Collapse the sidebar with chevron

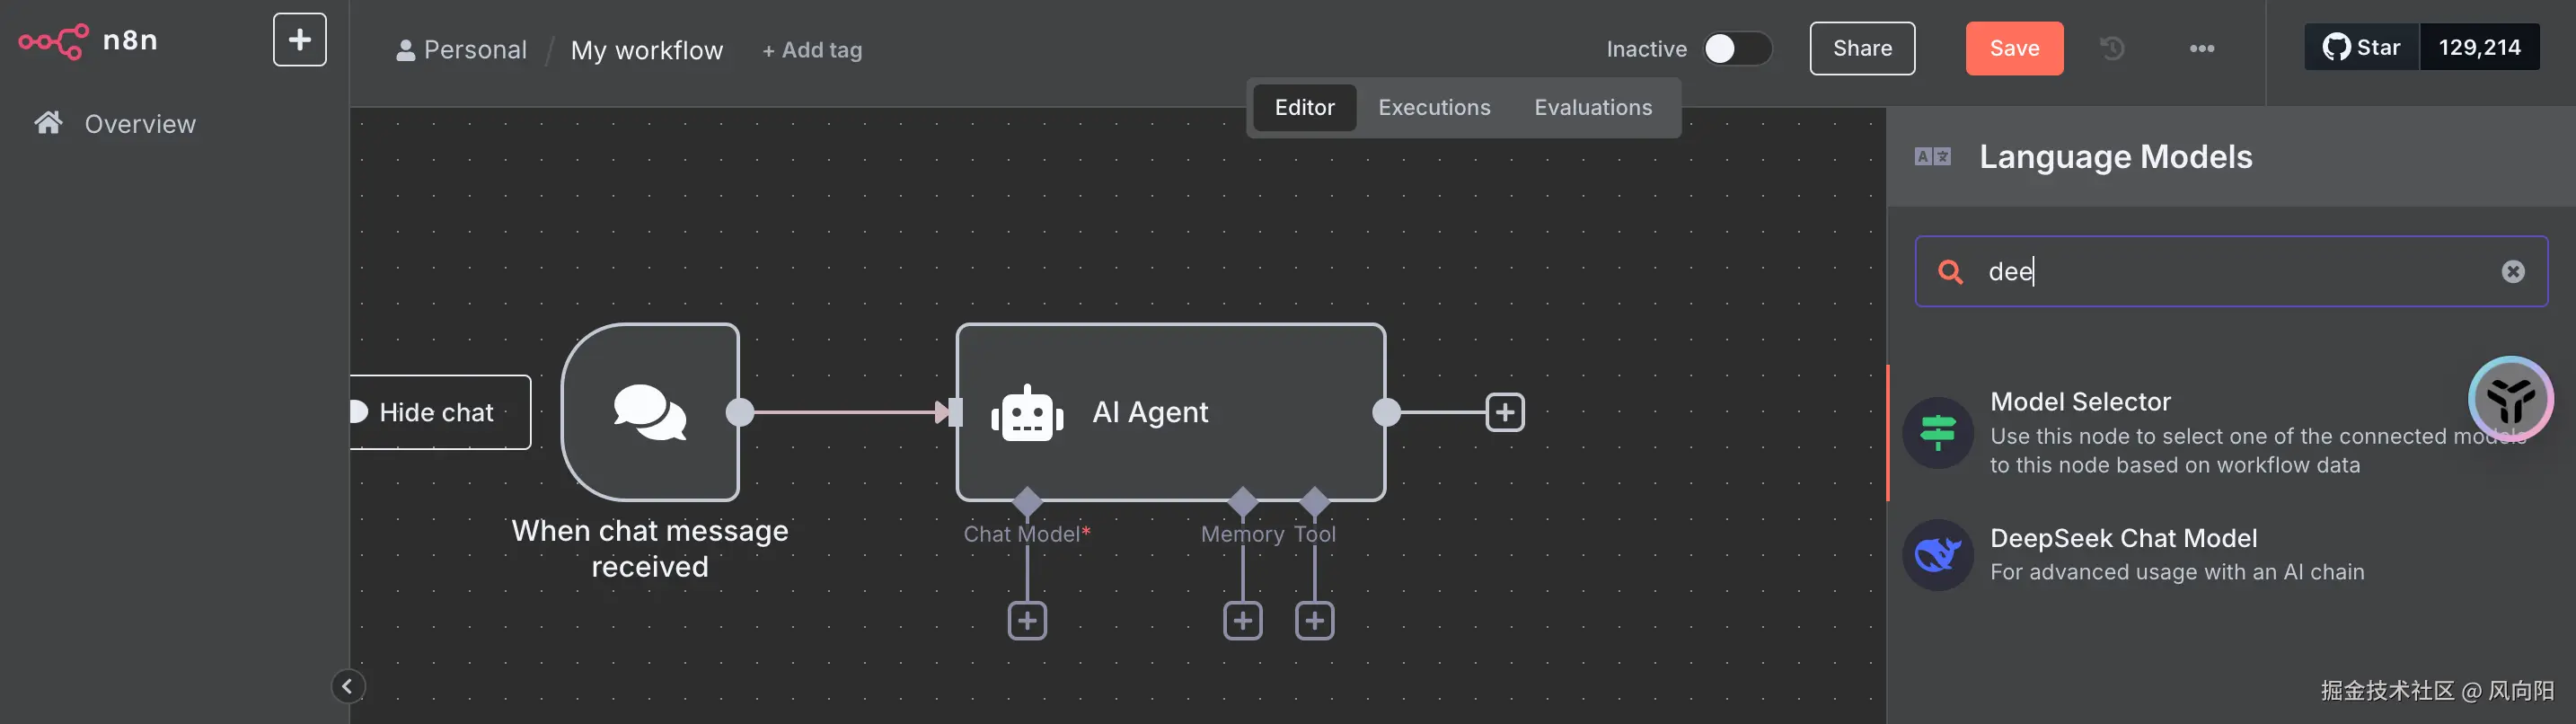tap(348, 686)
